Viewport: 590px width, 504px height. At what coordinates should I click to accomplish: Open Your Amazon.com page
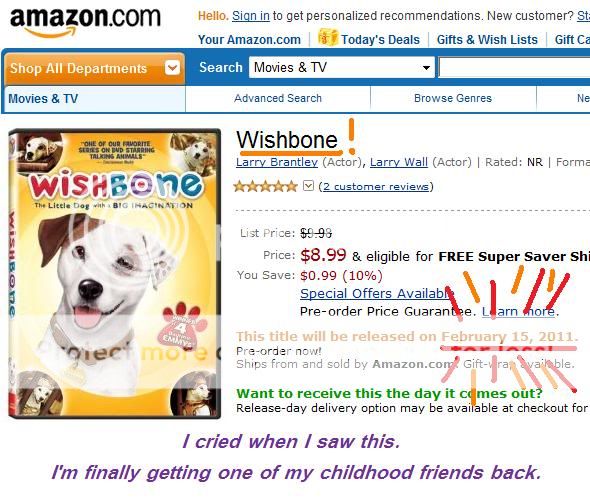tap(249, 40)
